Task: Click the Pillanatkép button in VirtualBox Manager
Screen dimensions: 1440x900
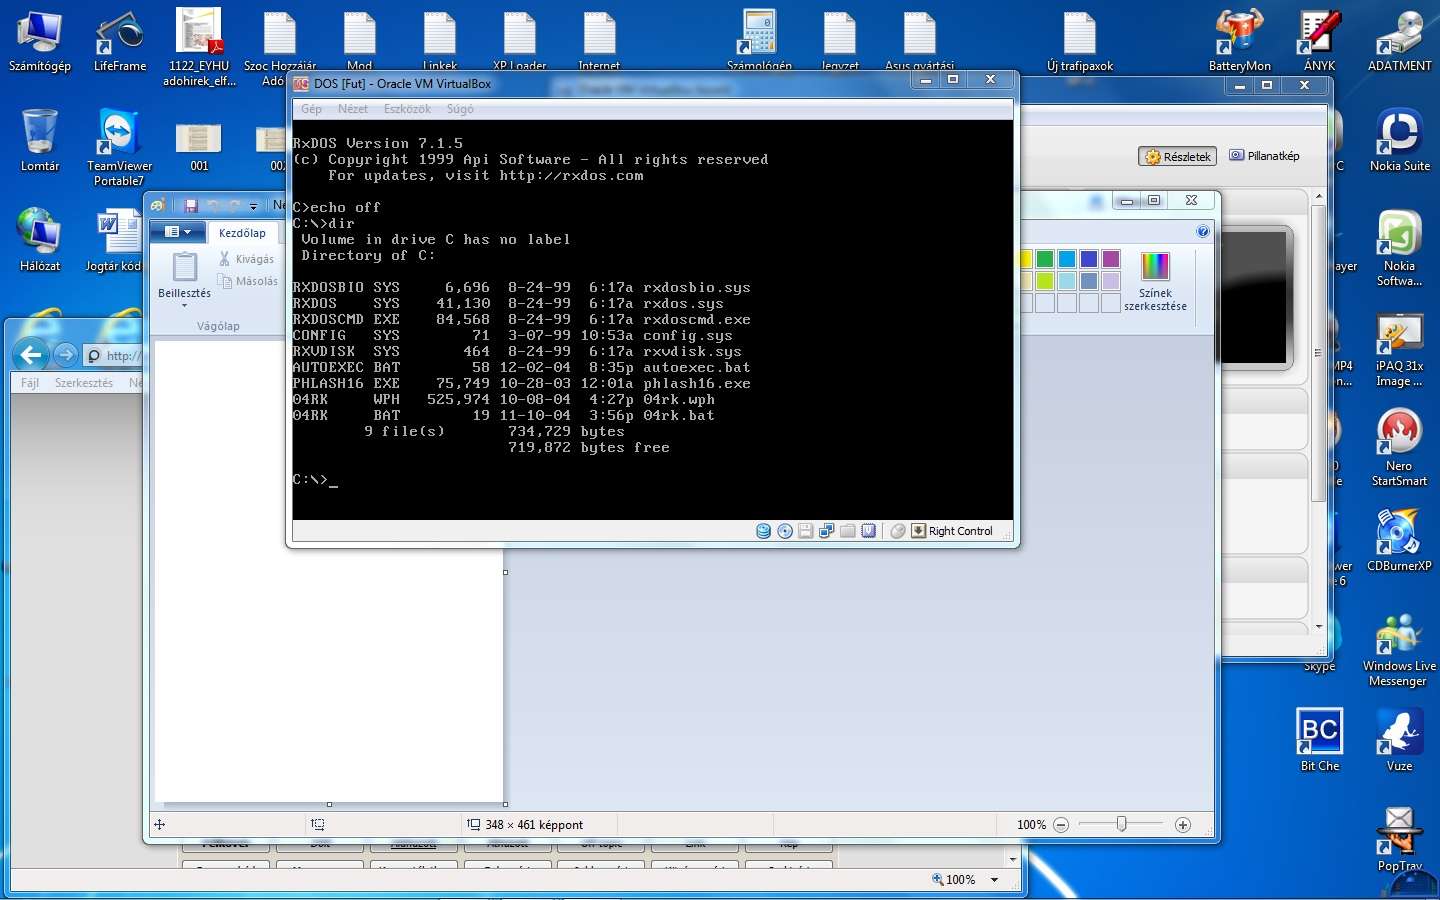Action: click(1264, 156)
